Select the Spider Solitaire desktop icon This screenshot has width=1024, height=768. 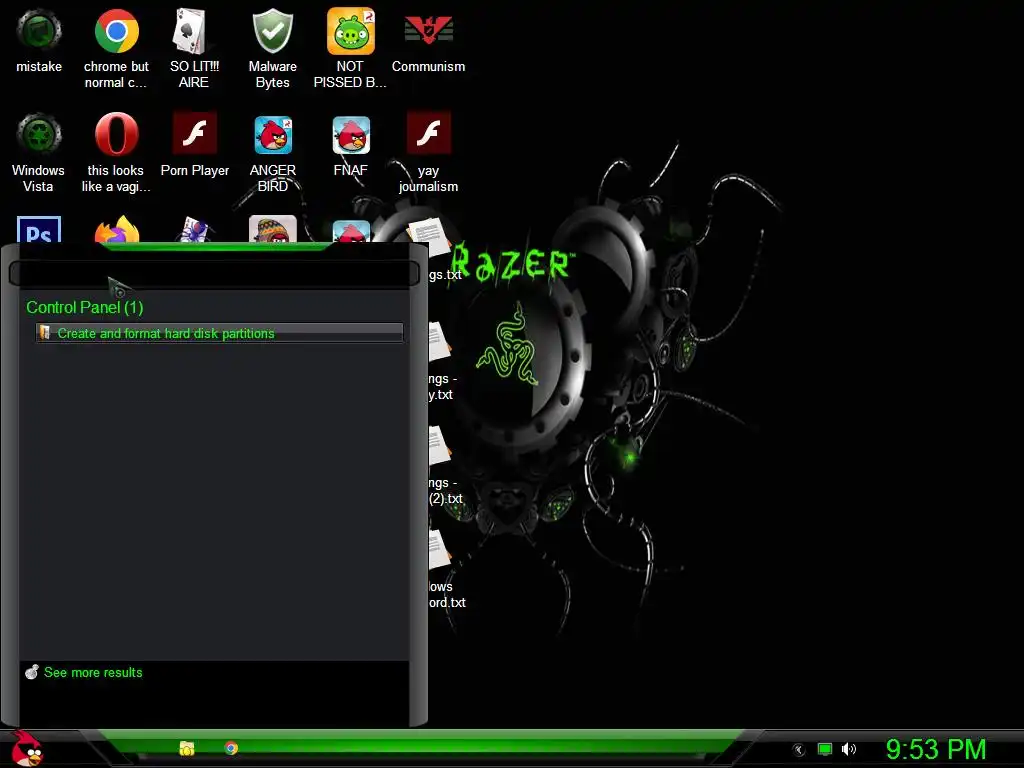click(194, 230)
